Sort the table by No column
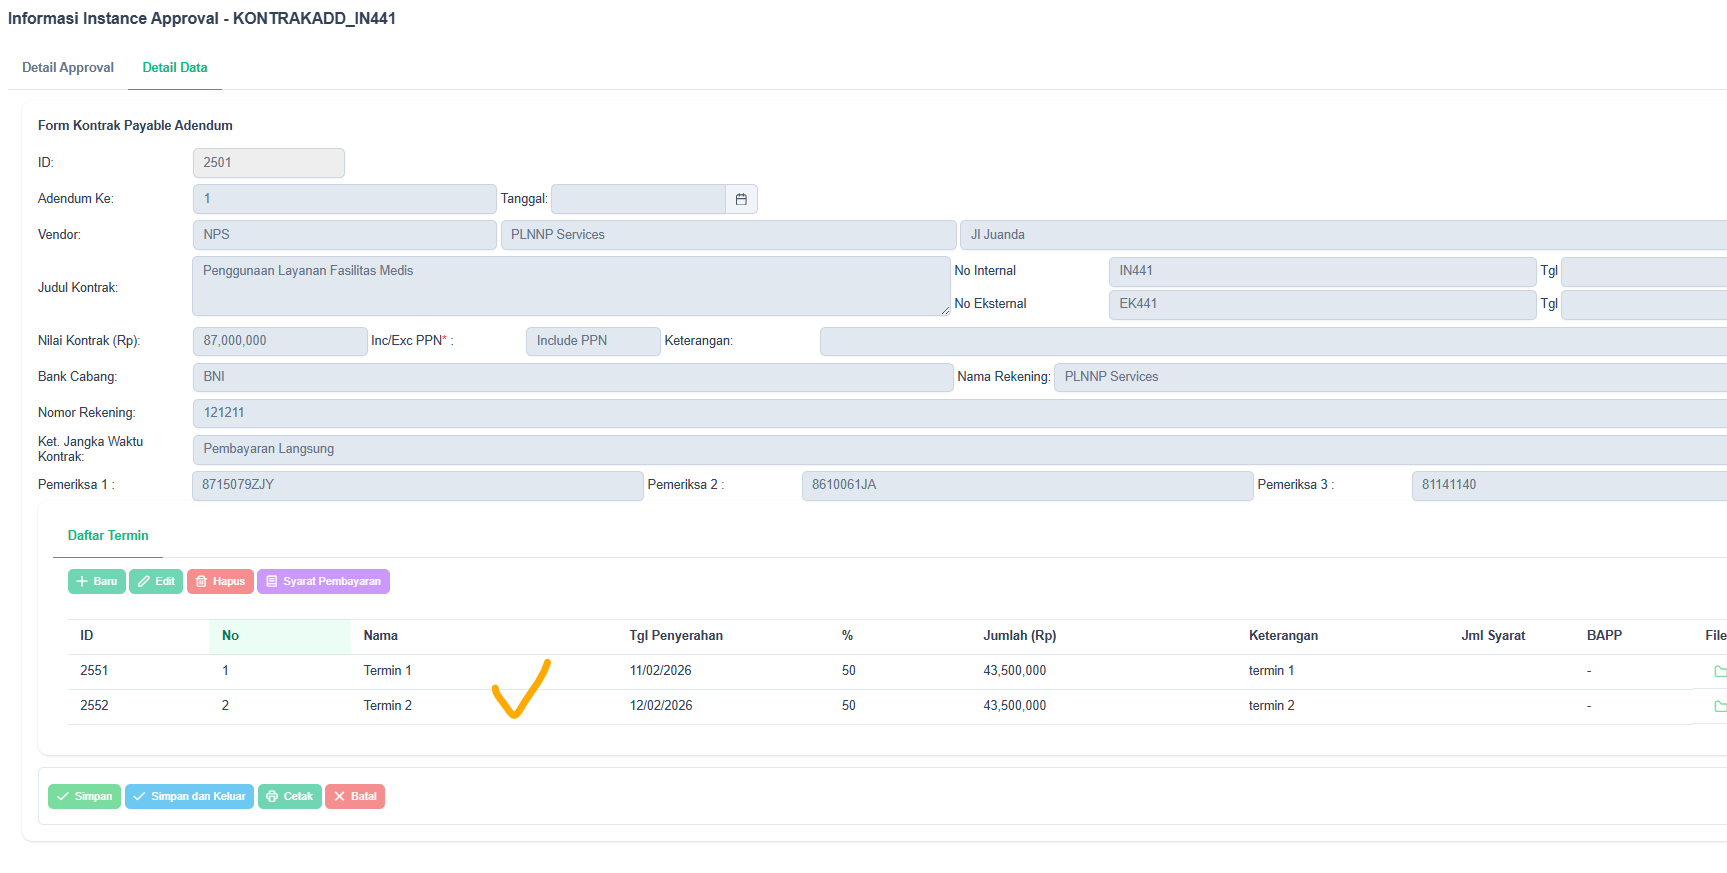The image size is (1727, 873). [x=231, y=636]
